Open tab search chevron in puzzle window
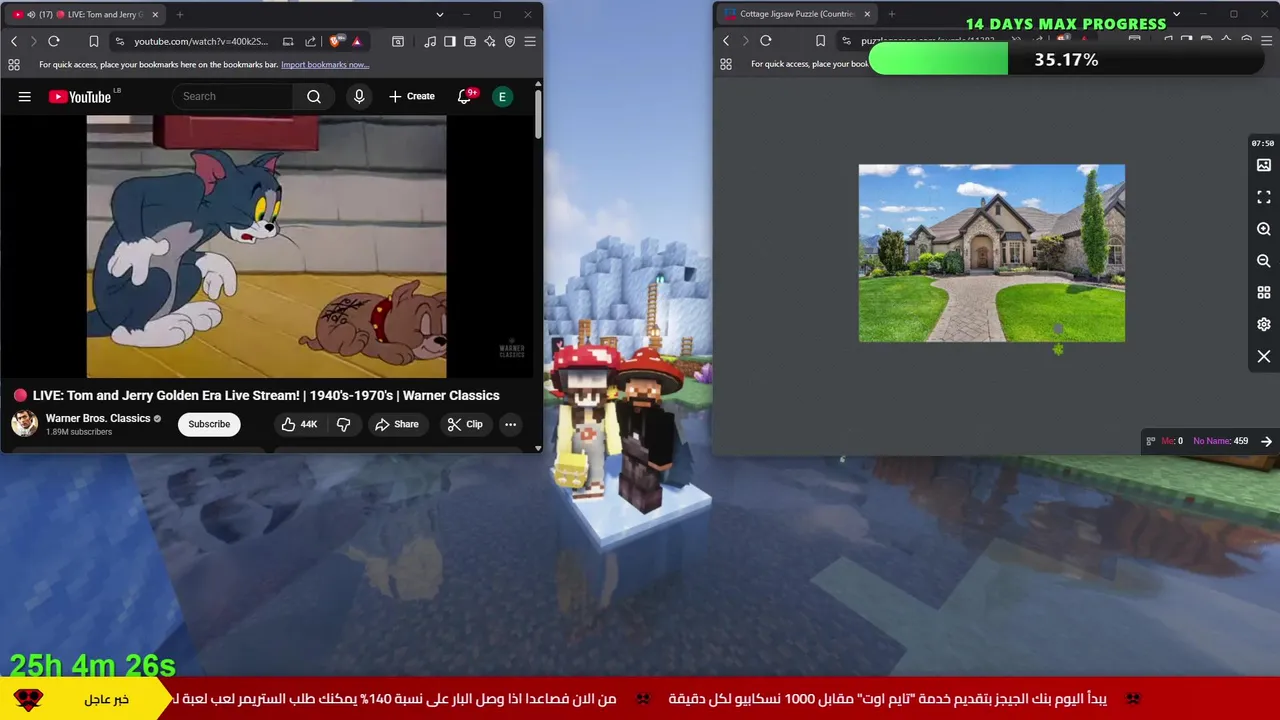This screenshot has height=720, width=1280. (1176, 14)
